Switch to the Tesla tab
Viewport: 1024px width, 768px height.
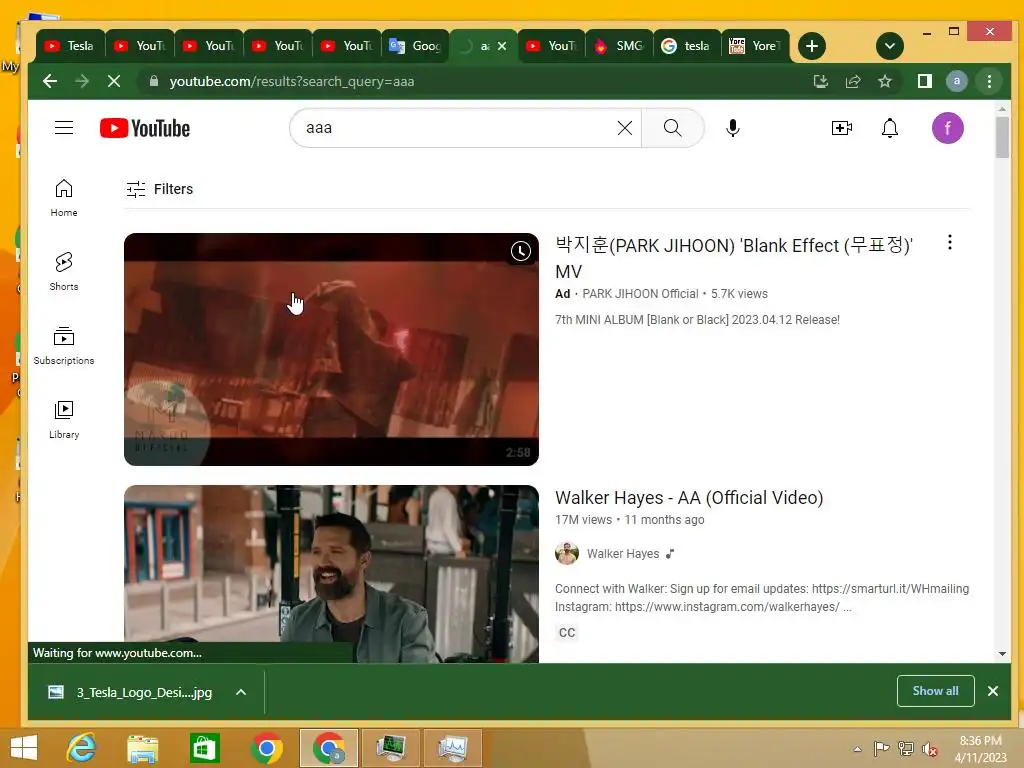71,46
